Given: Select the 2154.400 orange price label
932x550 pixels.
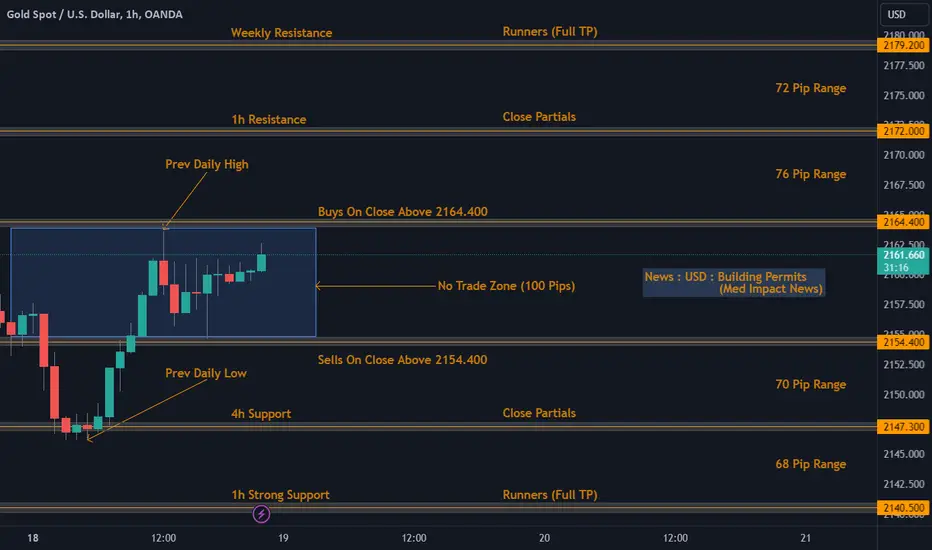Looking at the screenshot, I should [903, 342].
